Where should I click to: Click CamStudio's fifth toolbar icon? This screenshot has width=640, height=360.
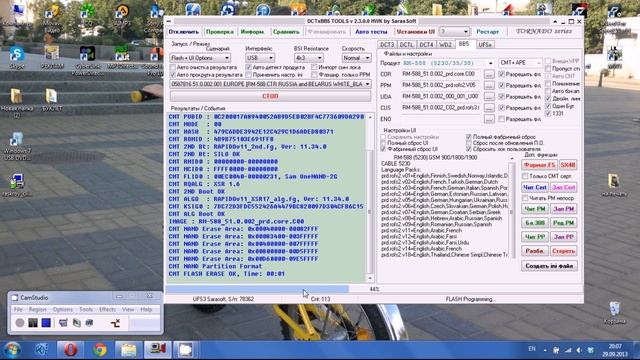pos(76,323)
